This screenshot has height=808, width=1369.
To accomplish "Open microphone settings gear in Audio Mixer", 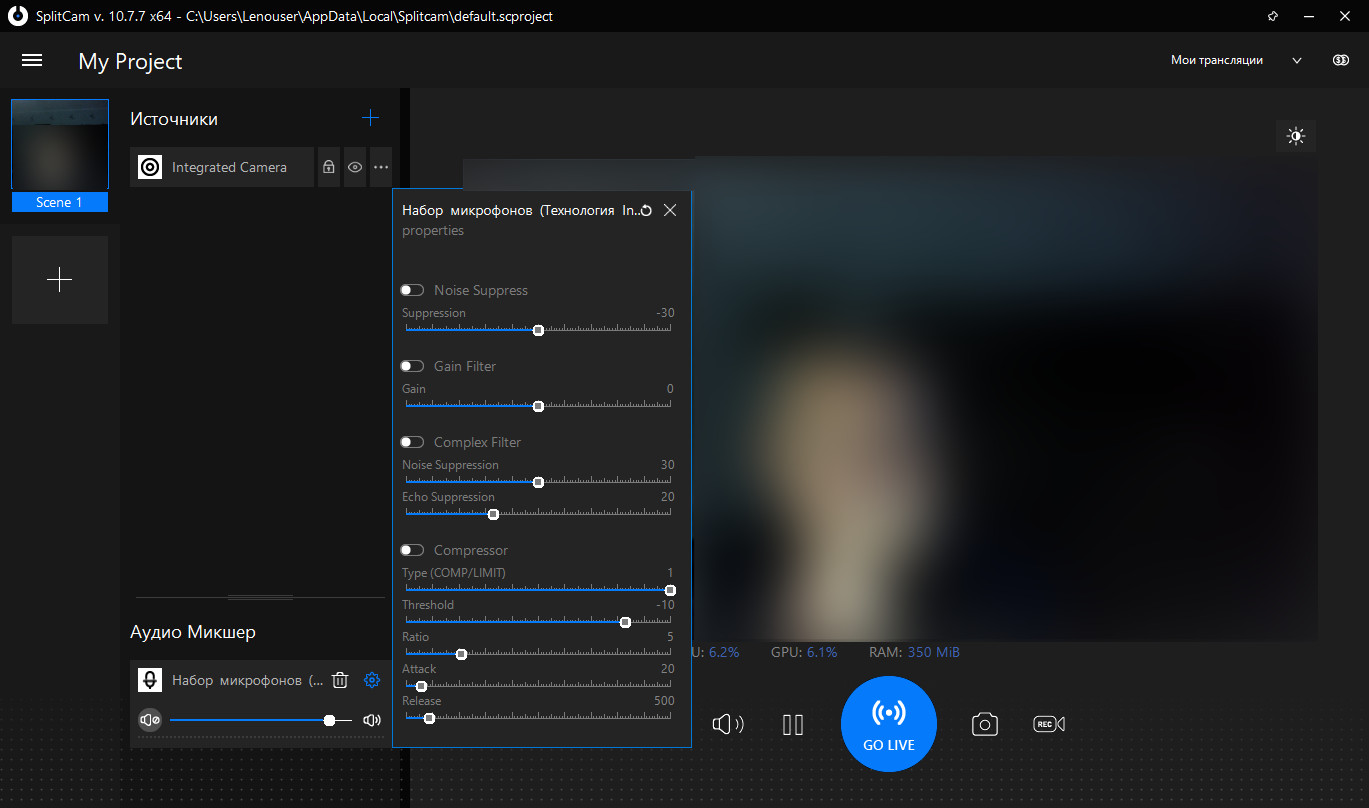I will (x=372, y=680).
